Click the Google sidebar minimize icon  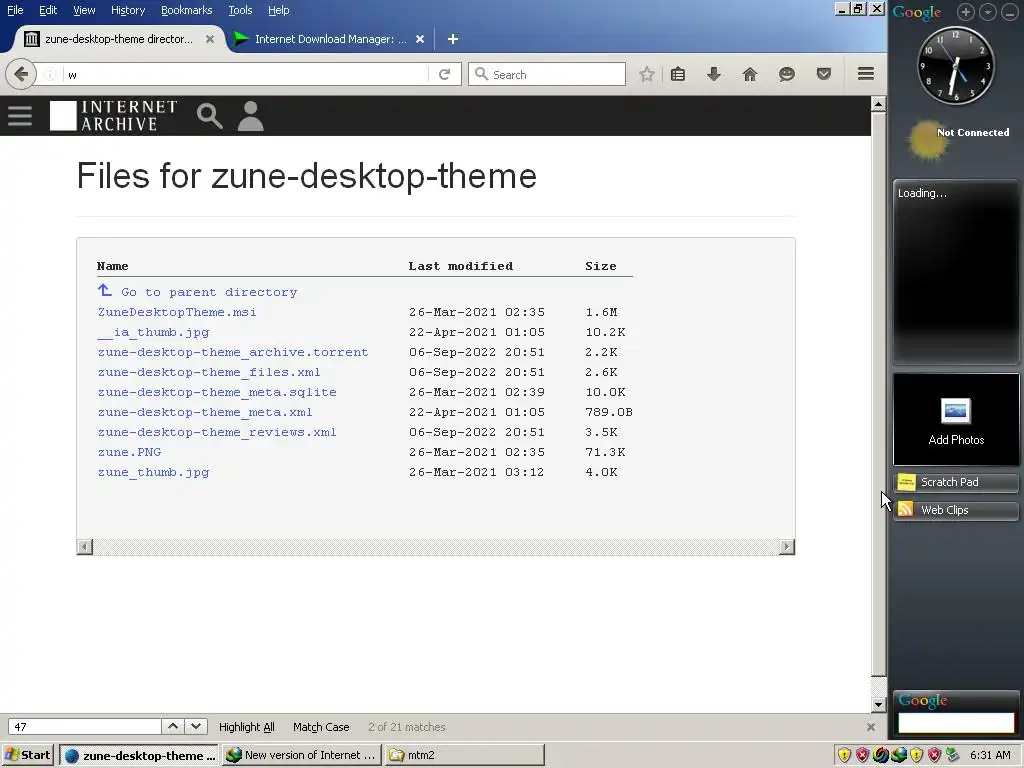pos(1010,12)
